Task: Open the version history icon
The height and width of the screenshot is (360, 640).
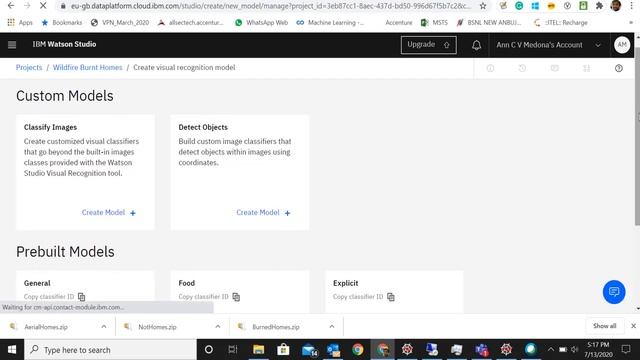Action: (x=522, y=69)
